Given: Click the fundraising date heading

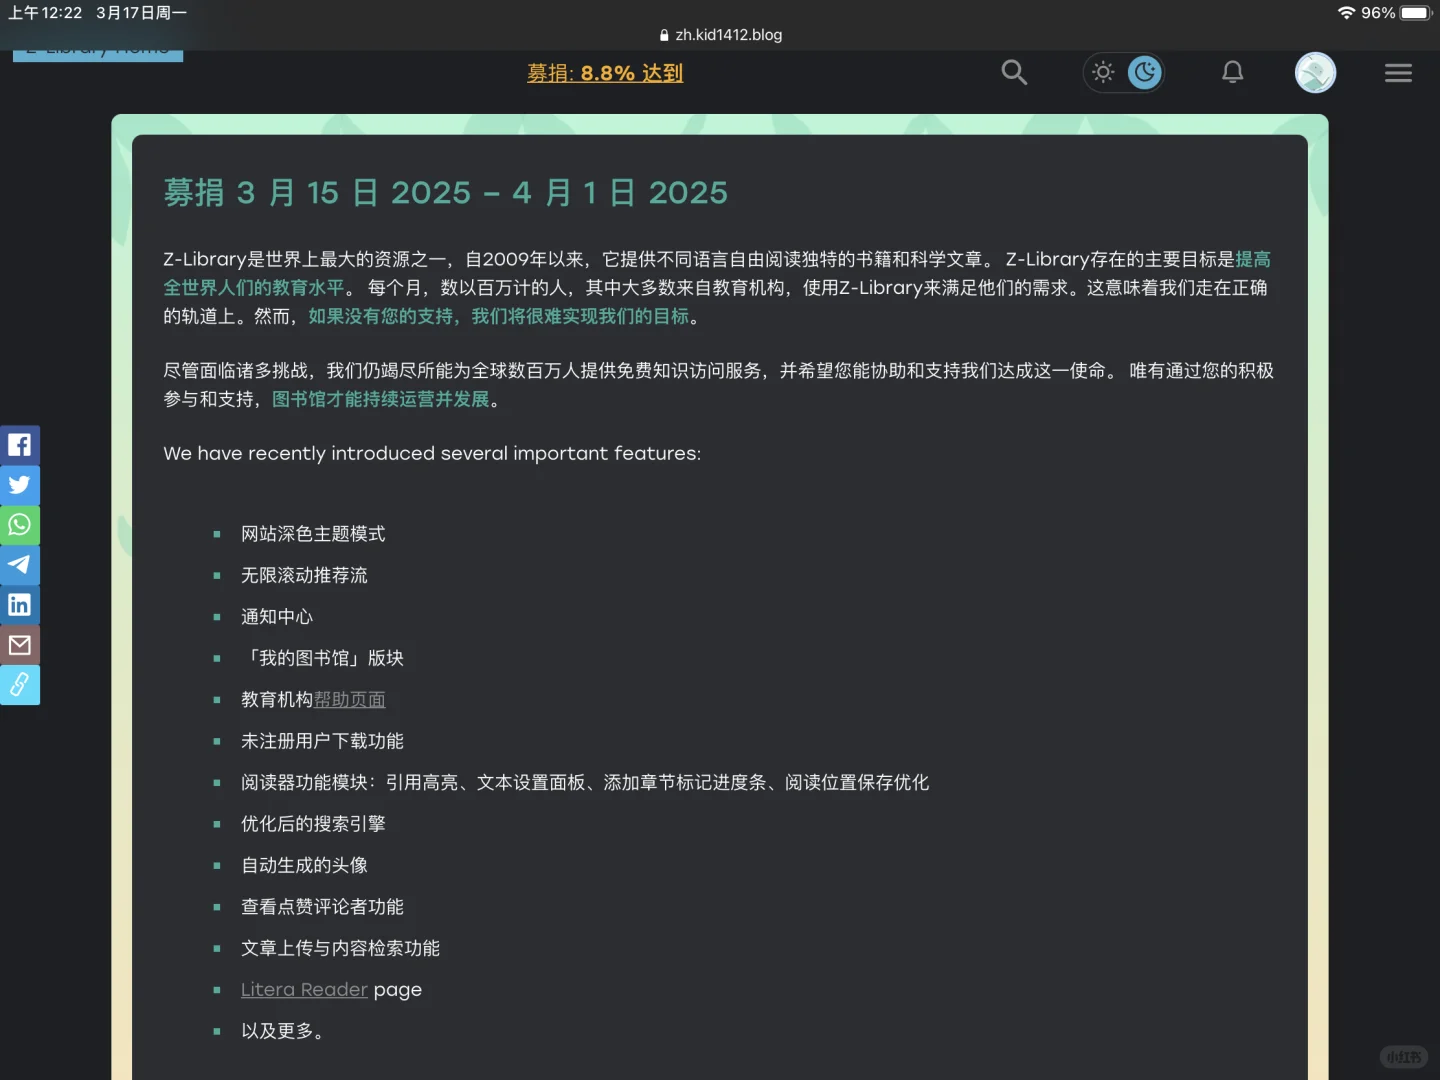Looking at the screenshot, I should point(446,192).
